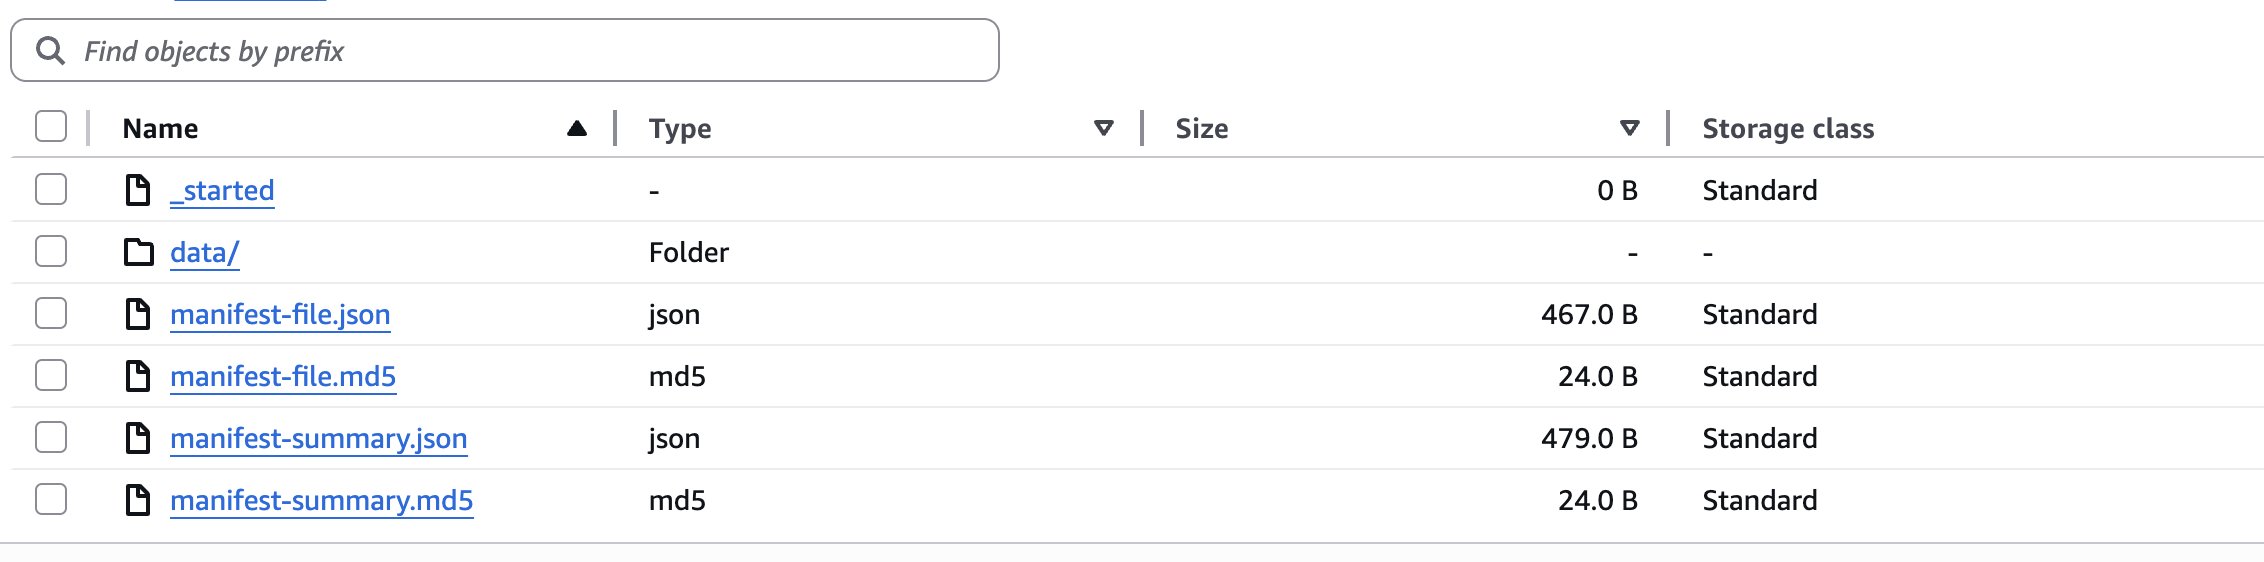
Task: Click the search magnifier icon
Action: tap(50, 51)
